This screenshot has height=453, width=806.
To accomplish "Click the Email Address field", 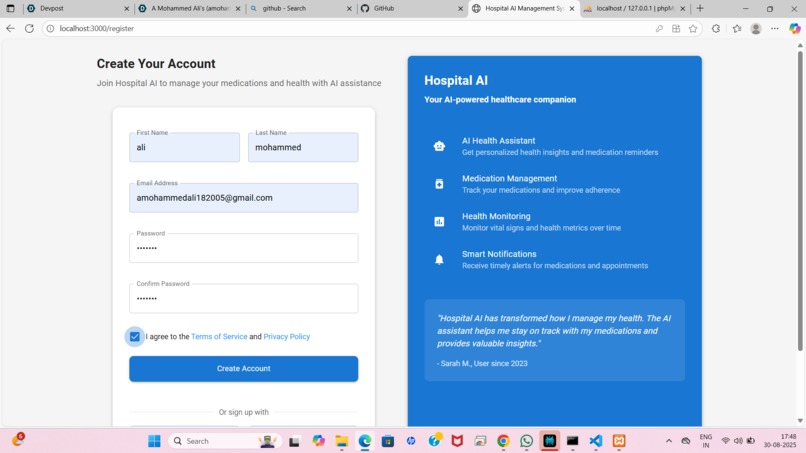I will click(244, 197).
